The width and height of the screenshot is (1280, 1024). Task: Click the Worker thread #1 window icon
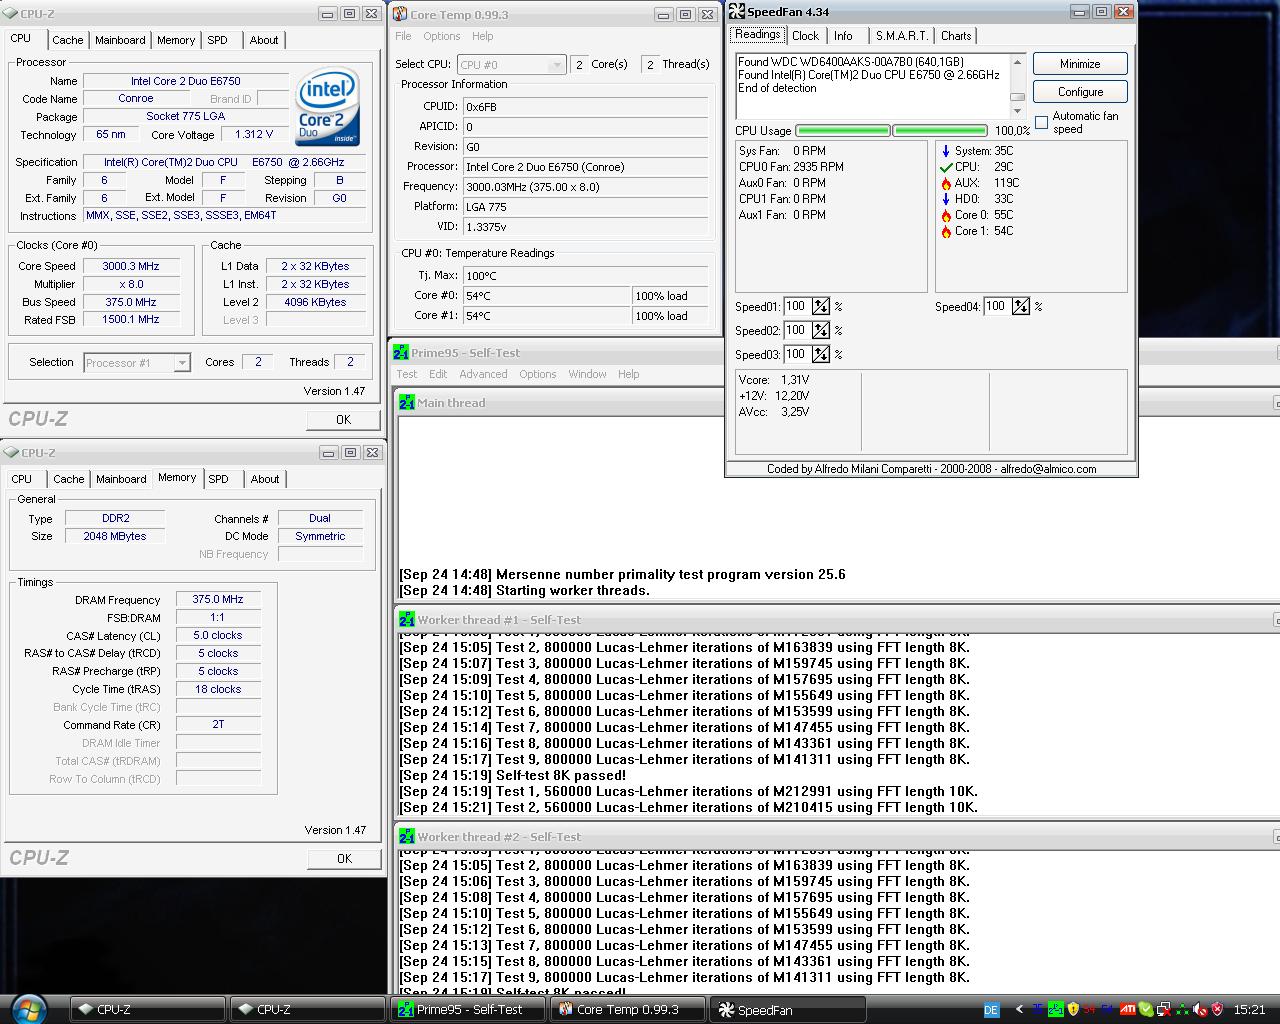(407, 619)
